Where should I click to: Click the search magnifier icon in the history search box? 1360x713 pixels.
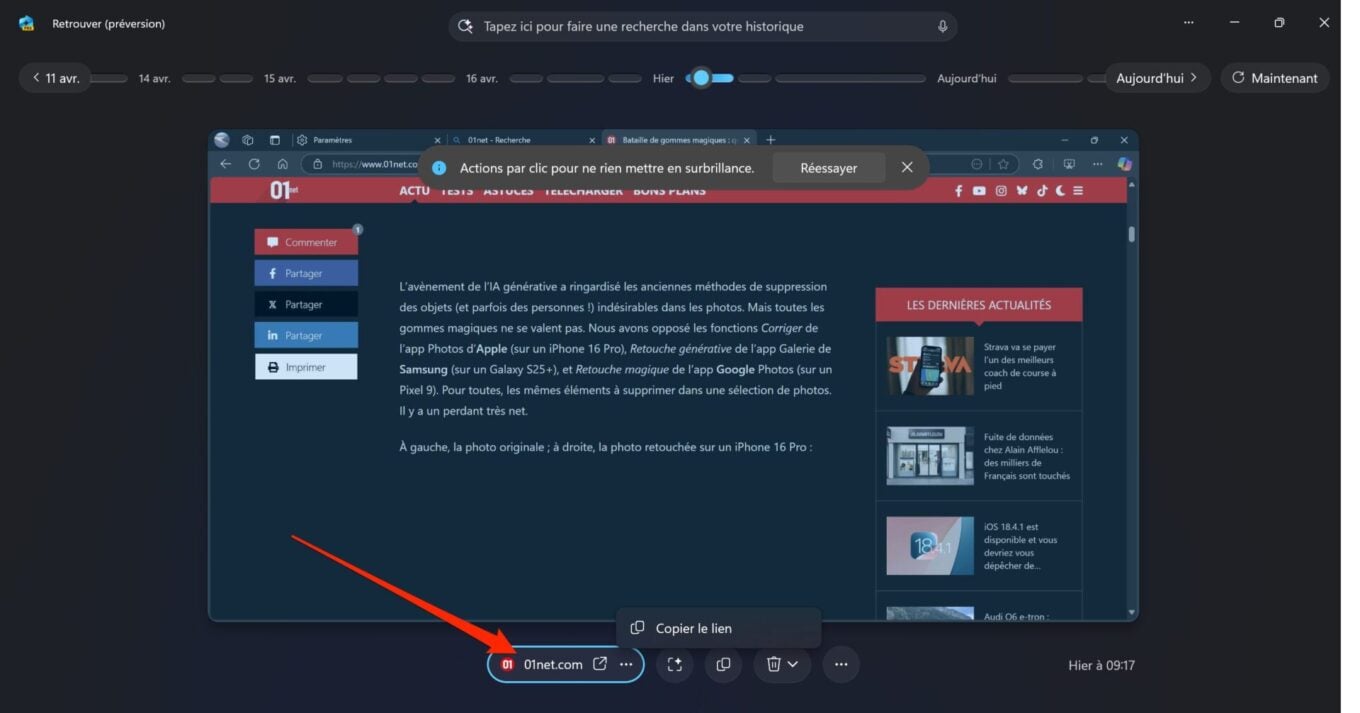tap(465, 27)
